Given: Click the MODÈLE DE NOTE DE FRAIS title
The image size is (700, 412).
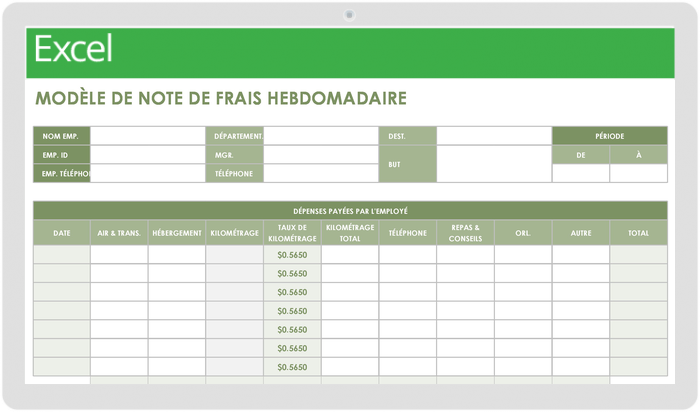Looking at the screenshot, I should [x=221, y=98].
